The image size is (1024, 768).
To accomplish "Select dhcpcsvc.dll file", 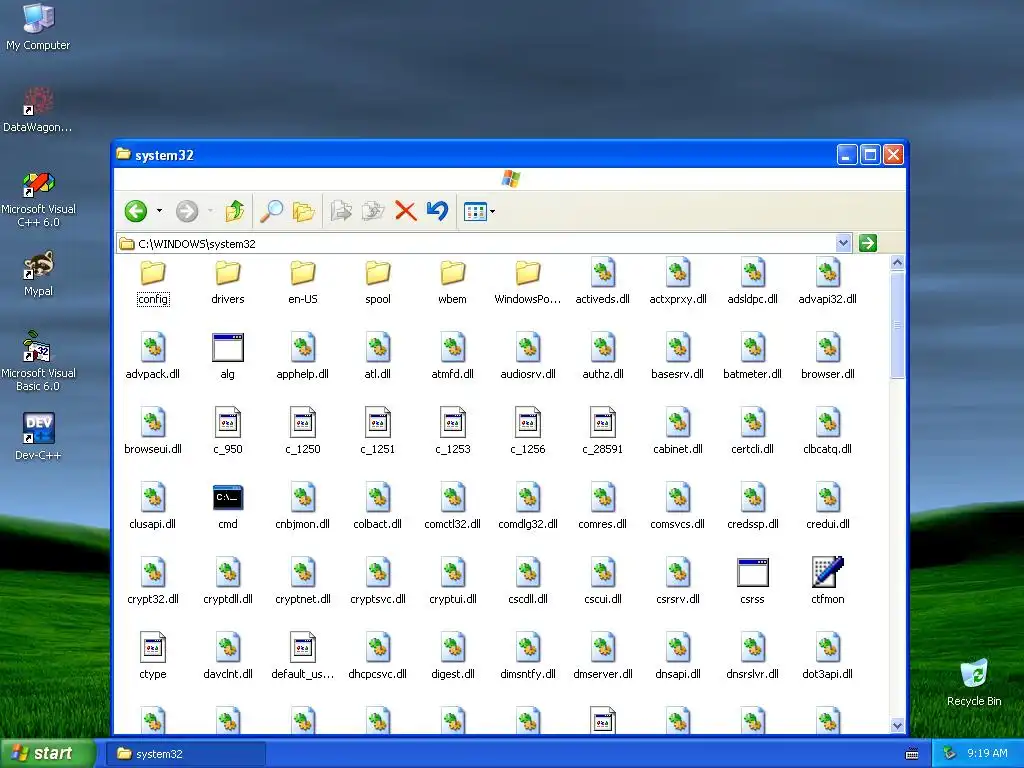I will tap(377, 658).
